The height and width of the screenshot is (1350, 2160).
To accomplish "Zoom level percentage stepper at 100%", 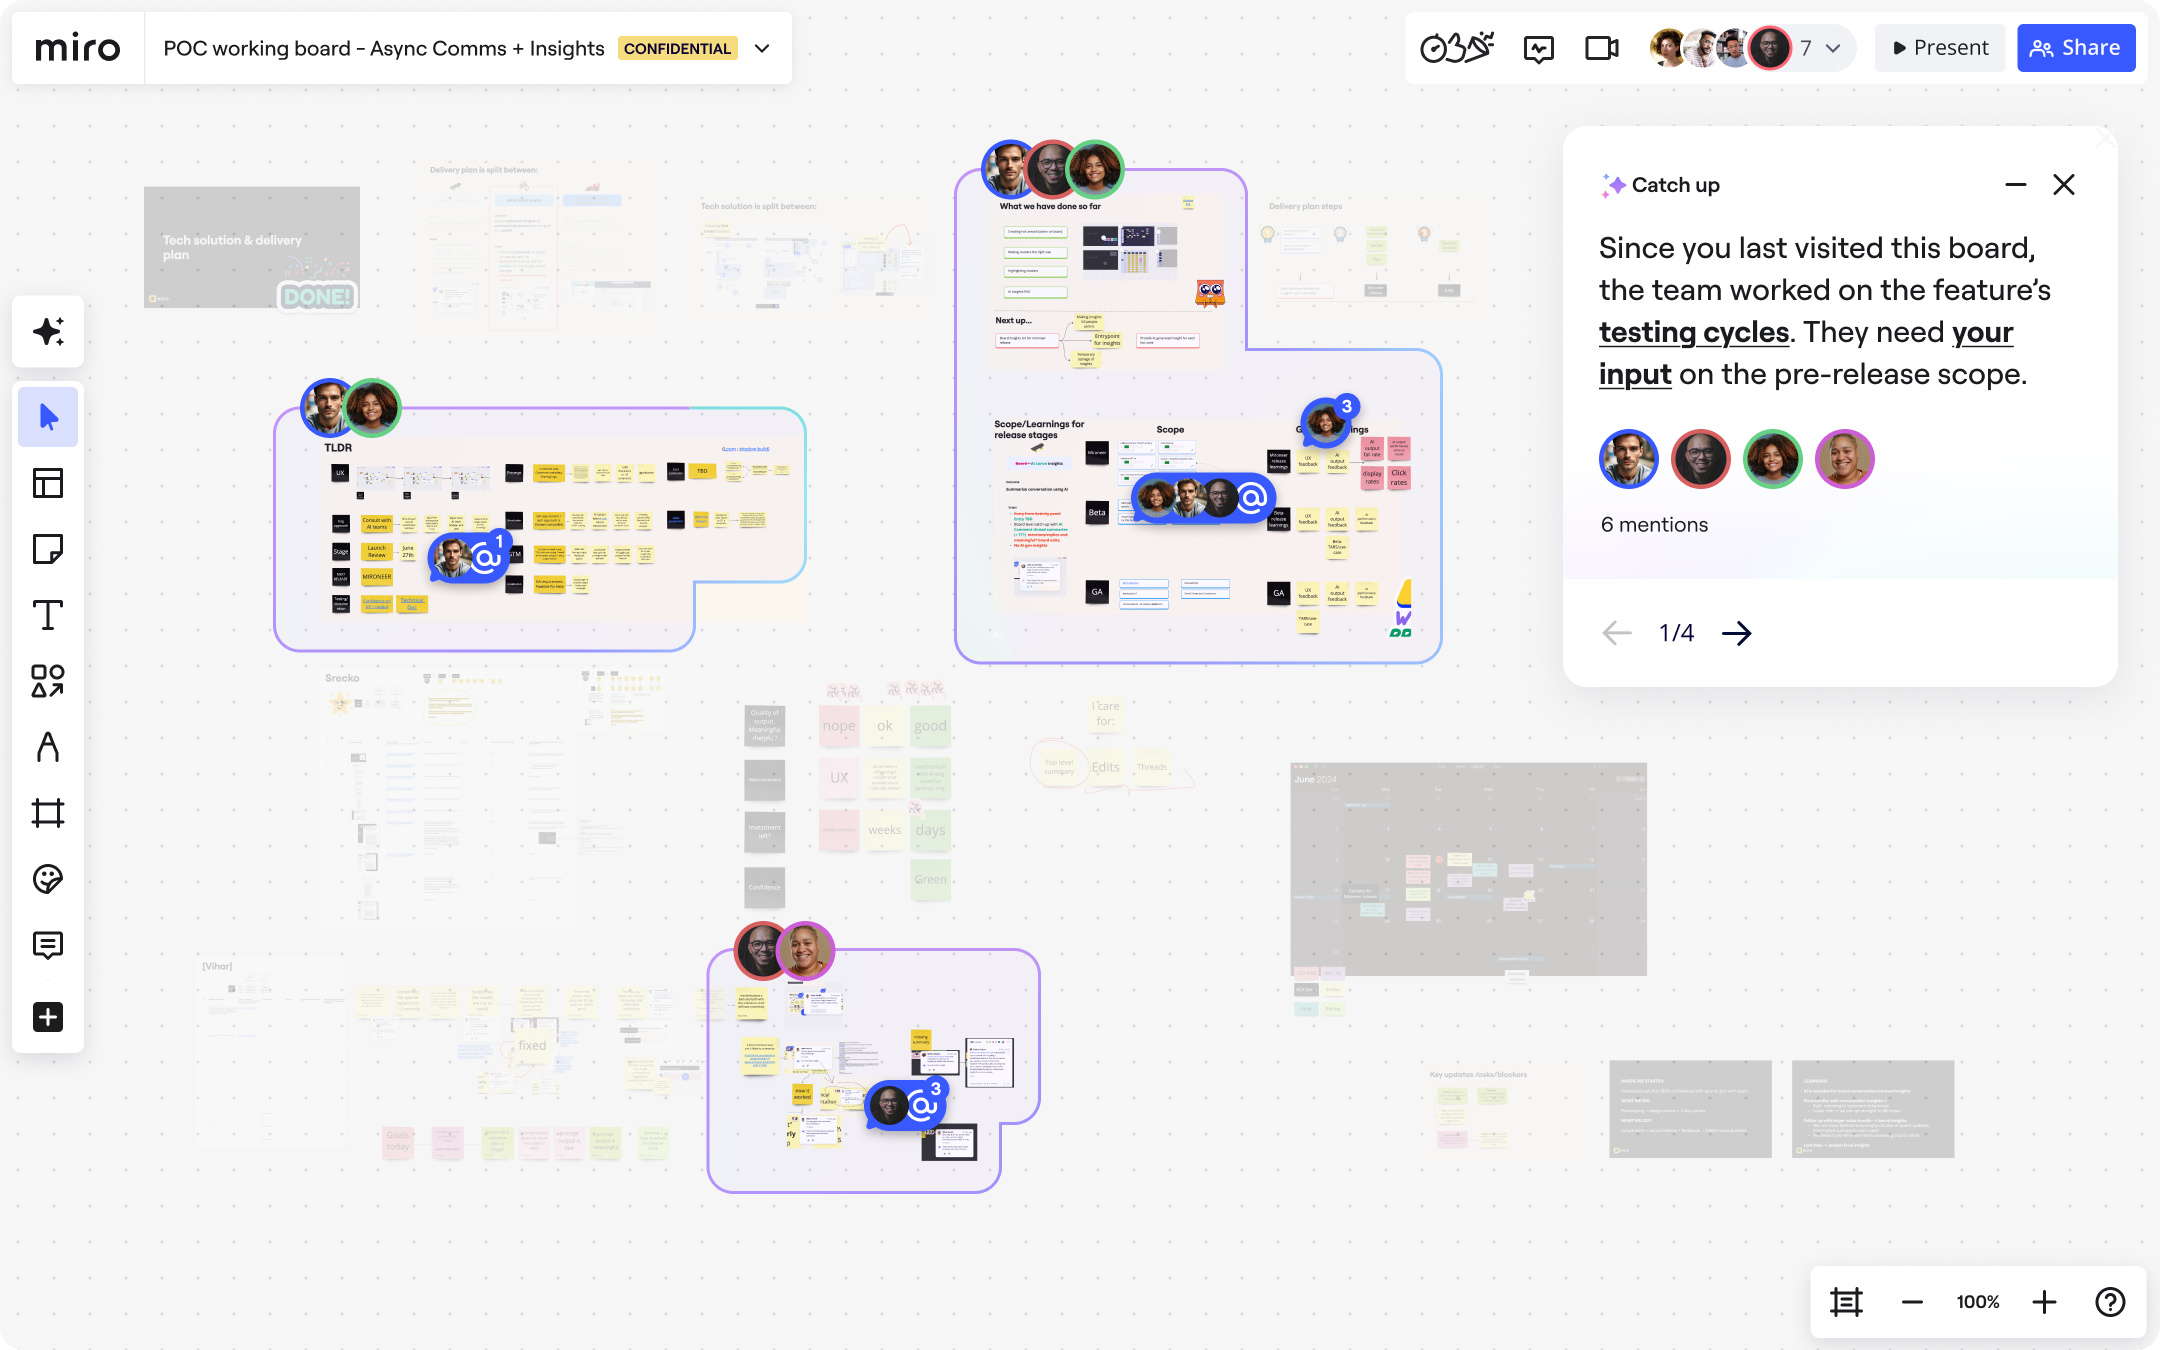I will pos(1978,1302).
